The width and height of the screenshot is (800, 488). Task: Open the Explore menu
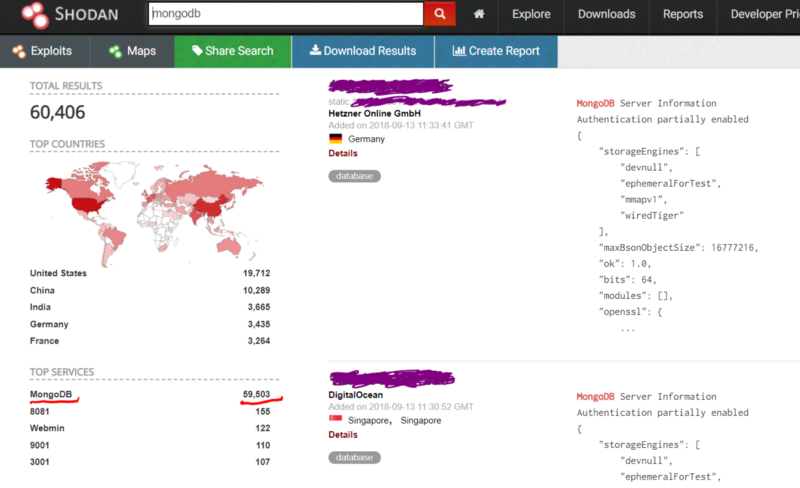click(531, 14)
